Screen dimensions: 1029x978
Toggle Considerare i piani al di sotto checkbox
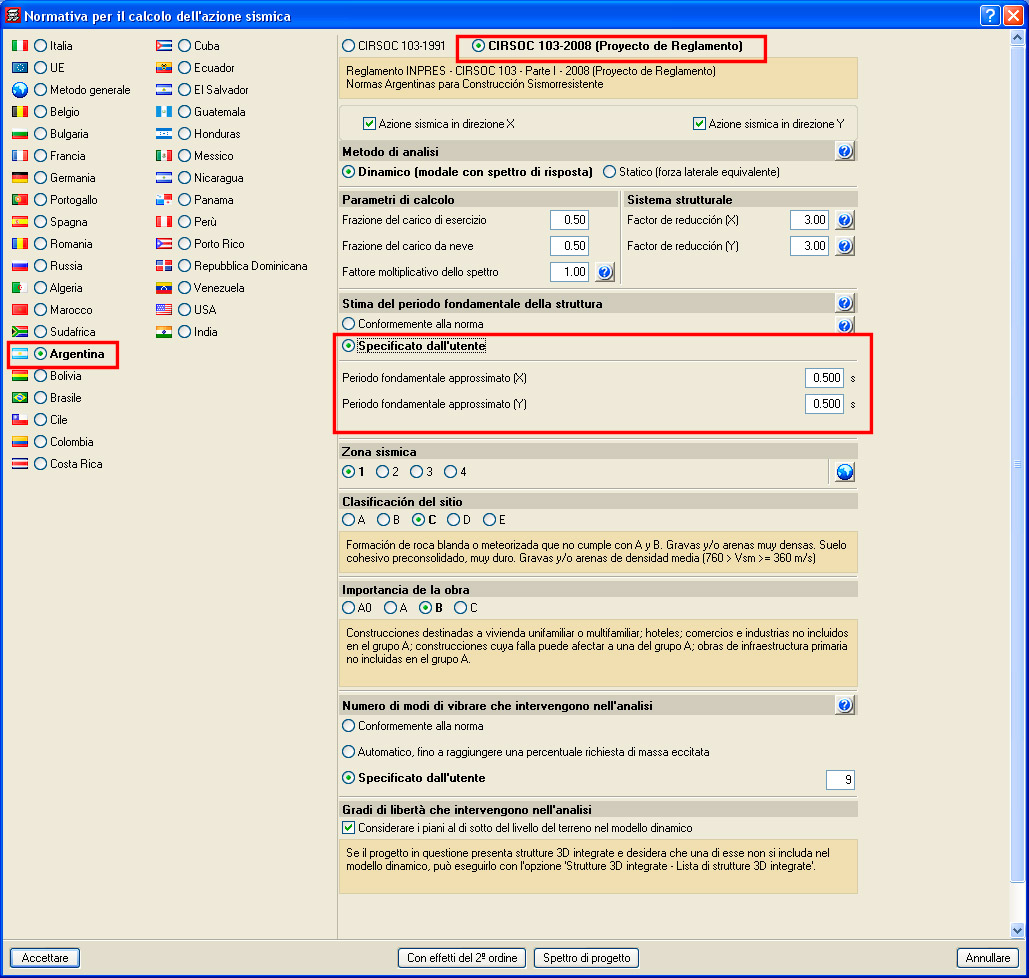coord(348,828)
